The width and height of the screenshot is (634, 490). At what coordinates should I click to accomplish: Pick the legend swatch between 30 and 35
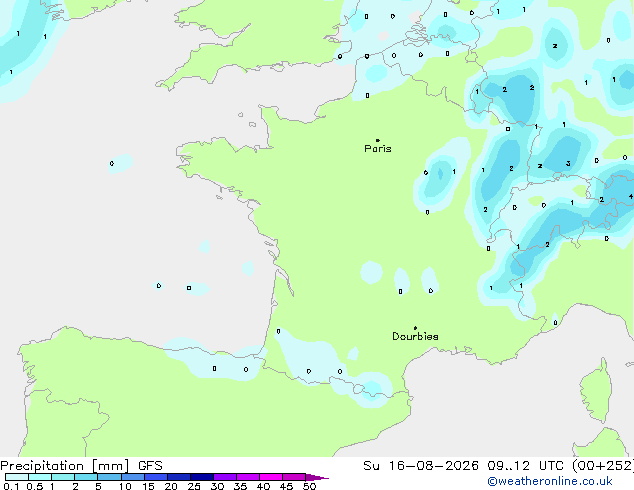click(225, 477)
